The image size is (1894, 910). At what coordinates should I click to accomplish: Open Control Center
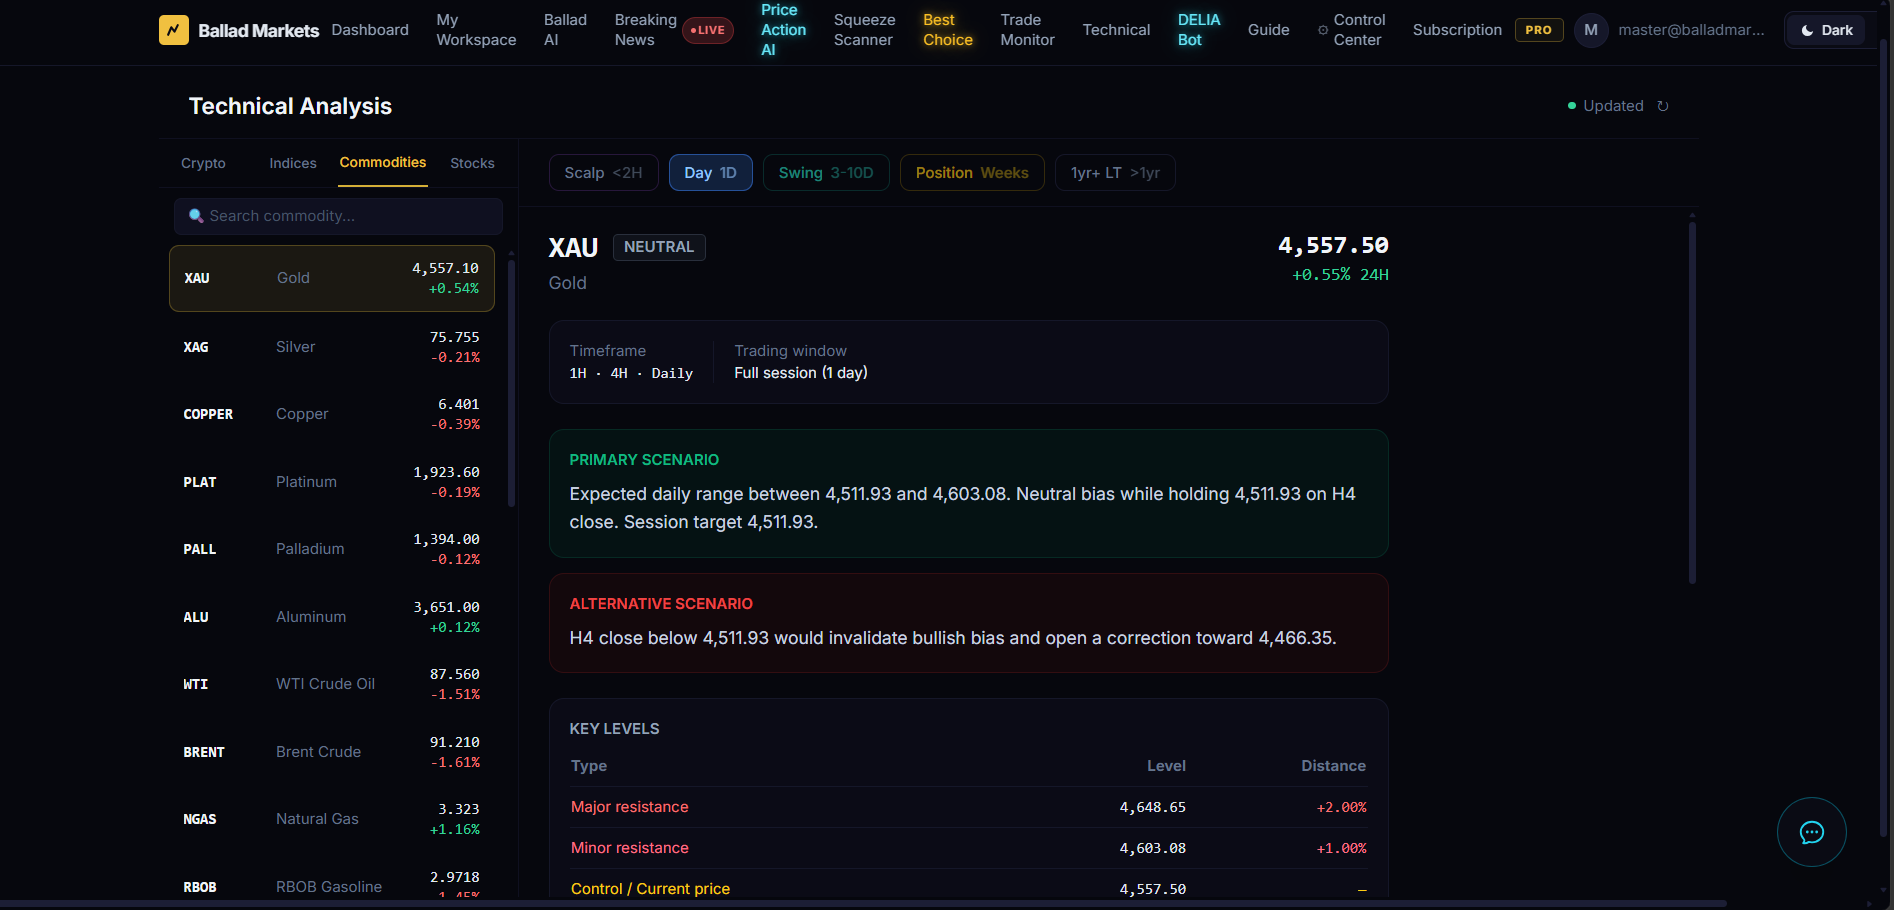pos(1358,30)
